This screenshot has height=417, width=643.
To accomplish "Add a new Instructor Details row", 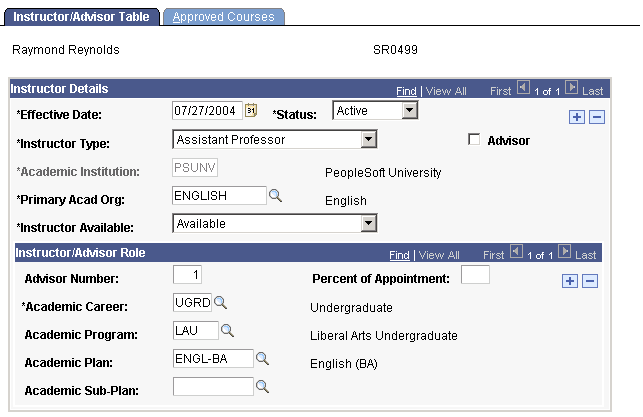I will 577,117.
